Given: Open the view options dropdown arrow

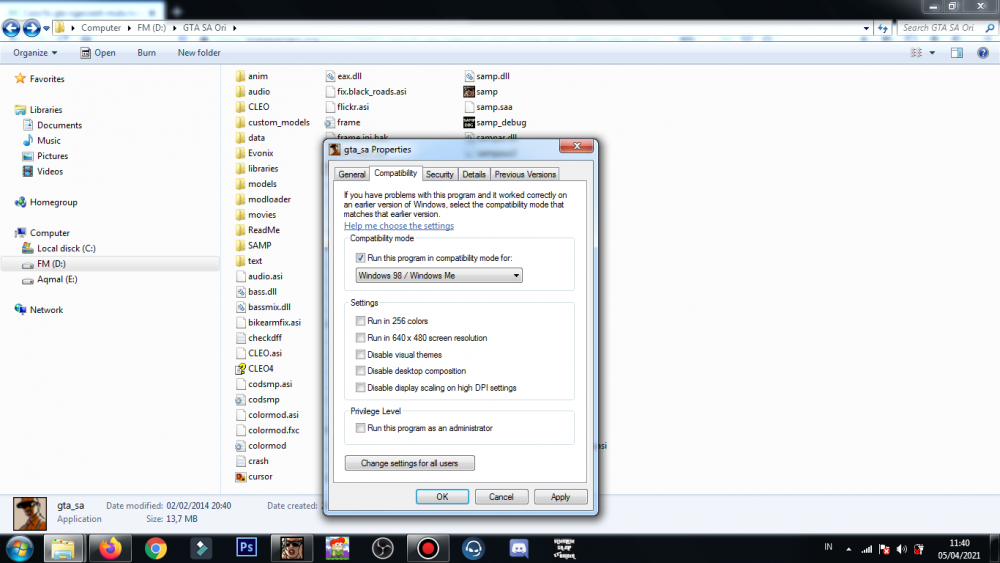Looking at the screenshot, I should tap(932, 53).
